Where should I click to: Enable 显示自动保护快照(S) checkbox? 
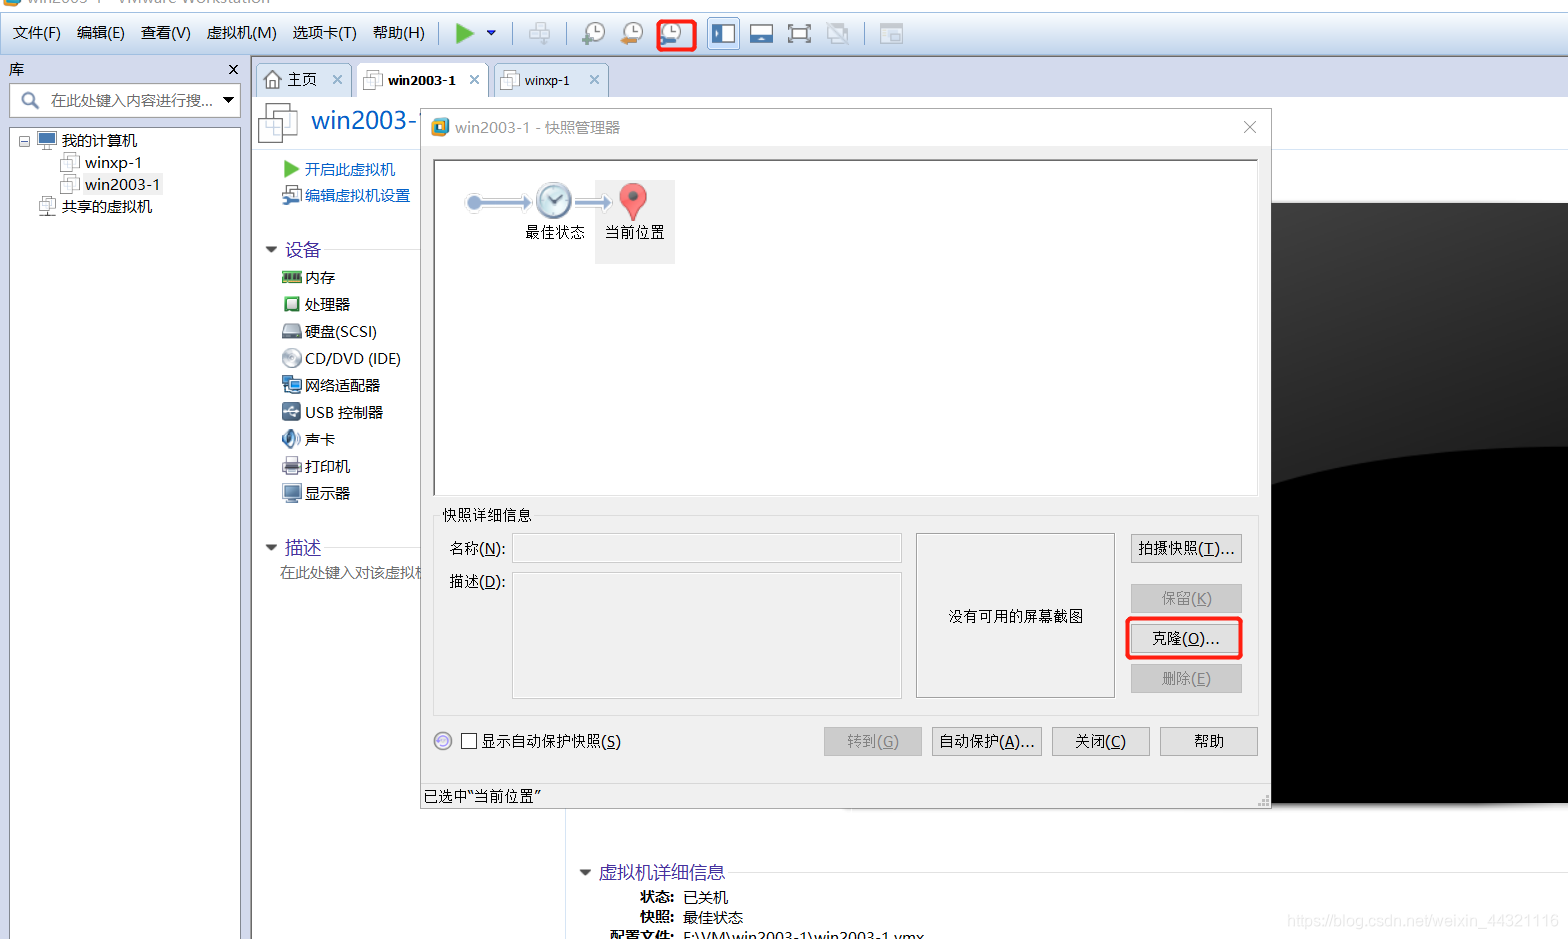click(469, 741)
